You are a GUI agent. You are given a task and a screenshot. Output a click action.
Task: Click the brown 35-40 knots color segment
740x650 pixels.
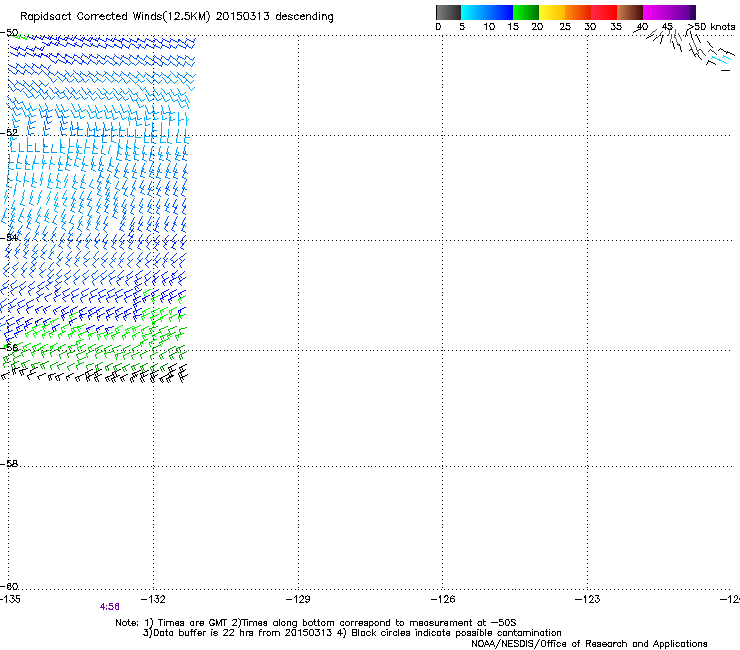[x=630, y=12]
